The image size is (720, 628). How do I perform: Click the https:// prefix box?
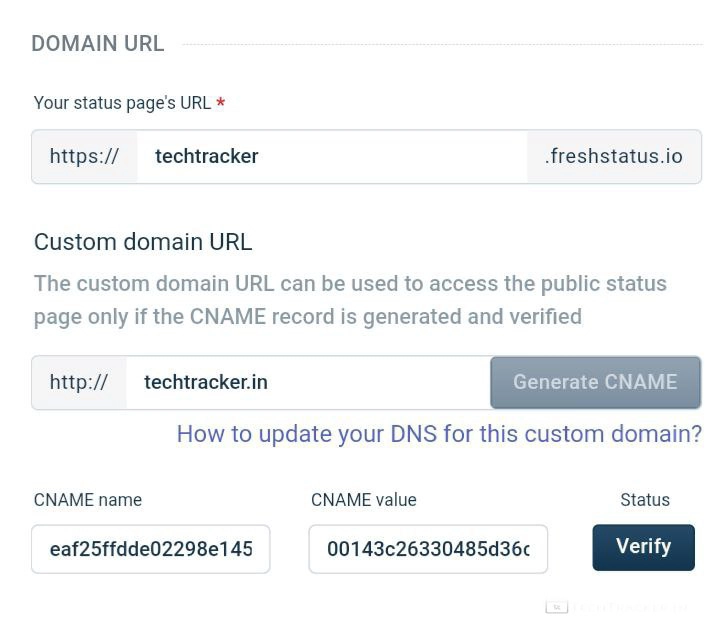point(84,157)
